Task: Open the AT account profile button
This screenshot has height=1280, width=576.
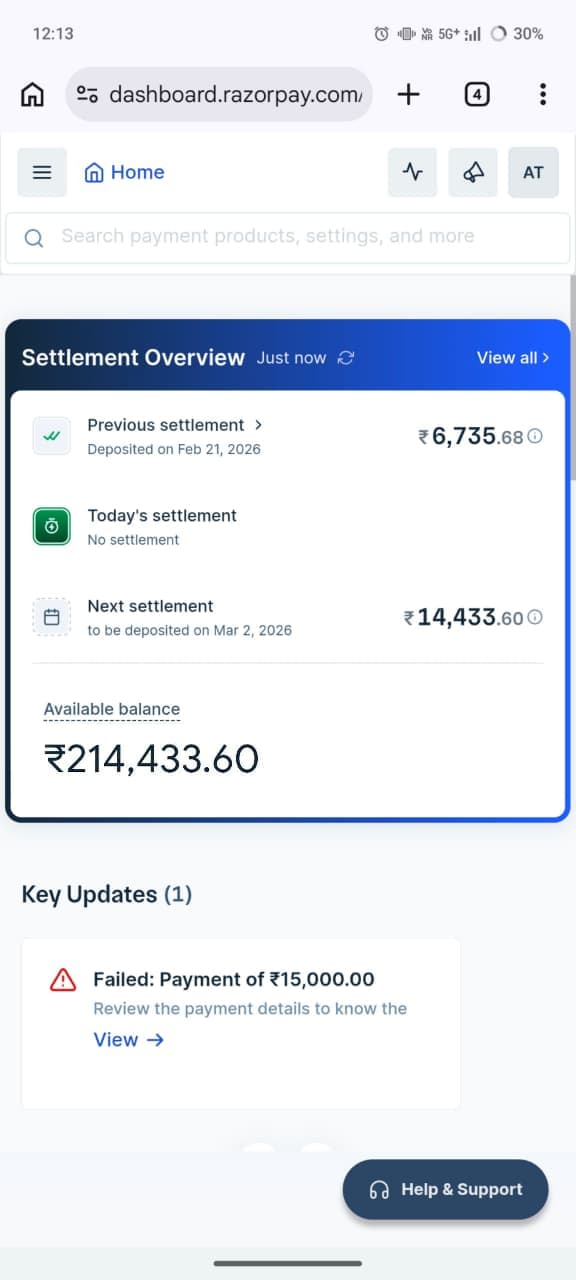Action: click(x=533, y=172)
